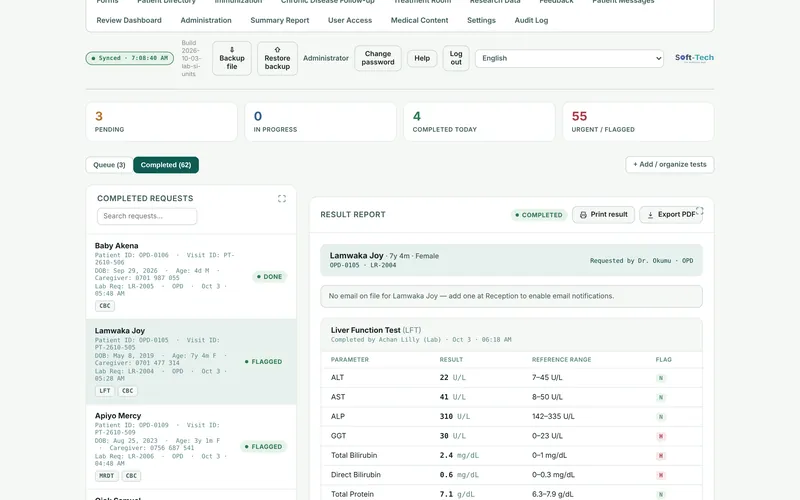
Task: Click the download icon in Export PDF
Action: tap(651, 215)
